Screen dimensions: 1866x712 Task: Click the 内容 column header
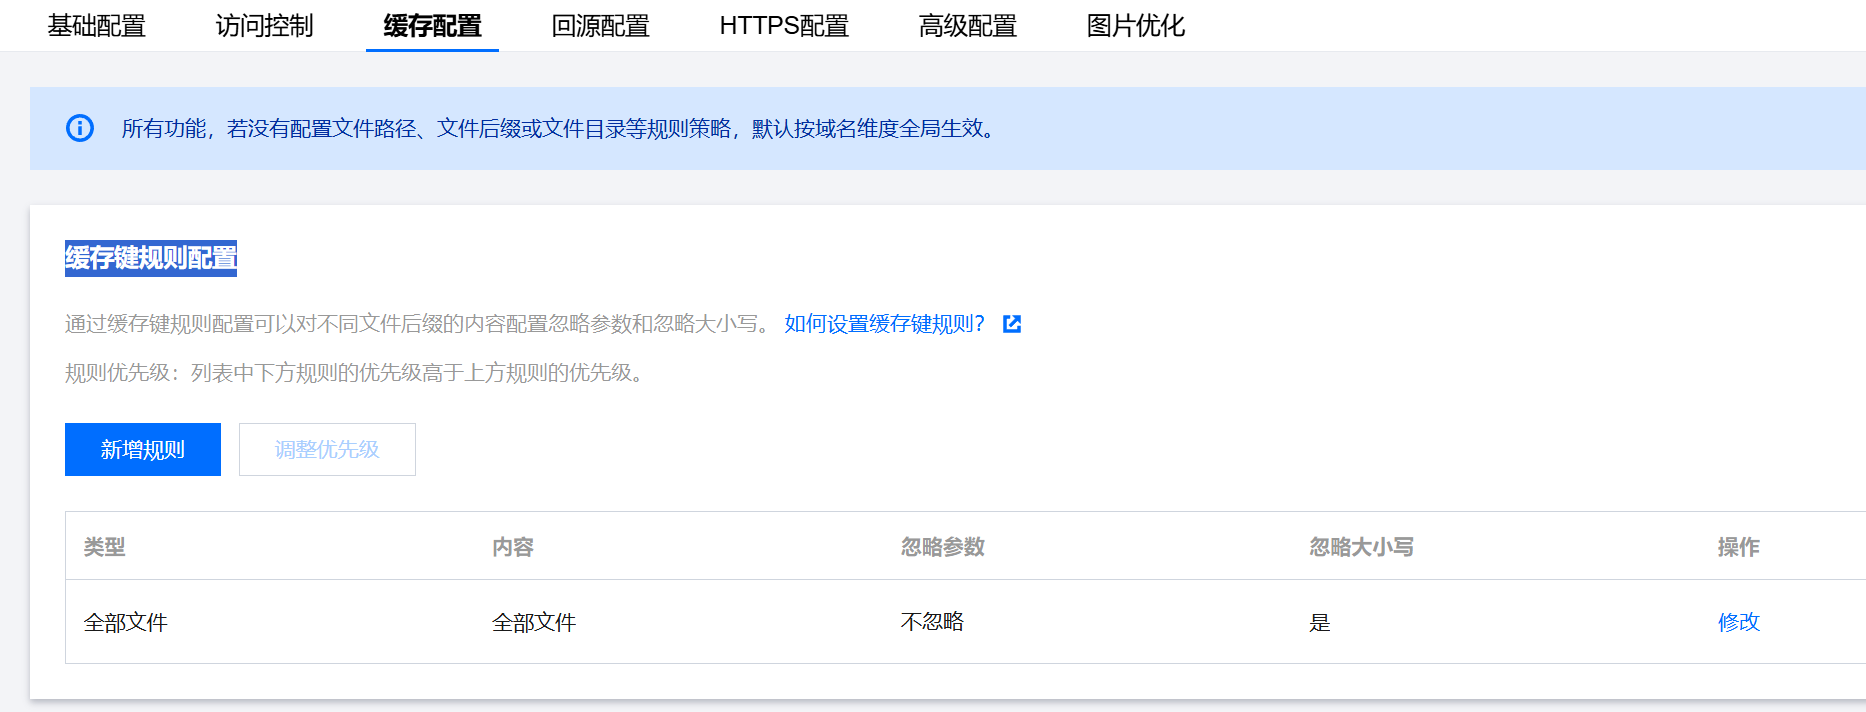[x=513, y=547]
